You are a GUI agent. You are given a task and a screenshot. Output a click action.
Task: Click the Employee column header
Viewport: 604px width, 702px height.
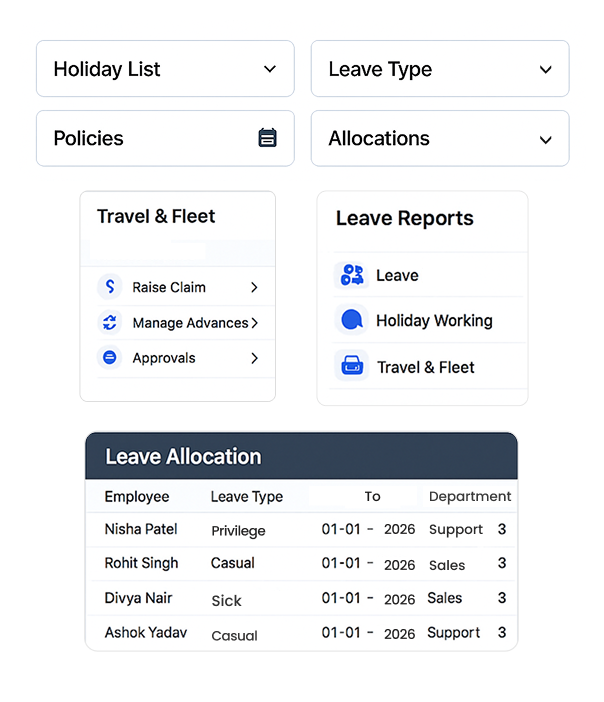[x=137, y=497]
